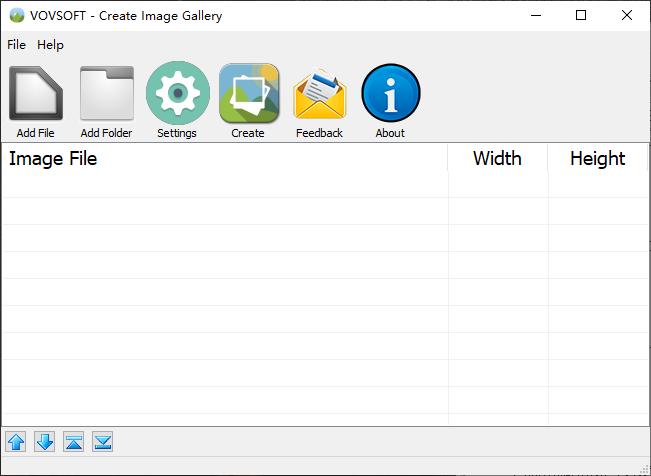
Task: Move selected image to top of list
Action: tap(73, 442)
